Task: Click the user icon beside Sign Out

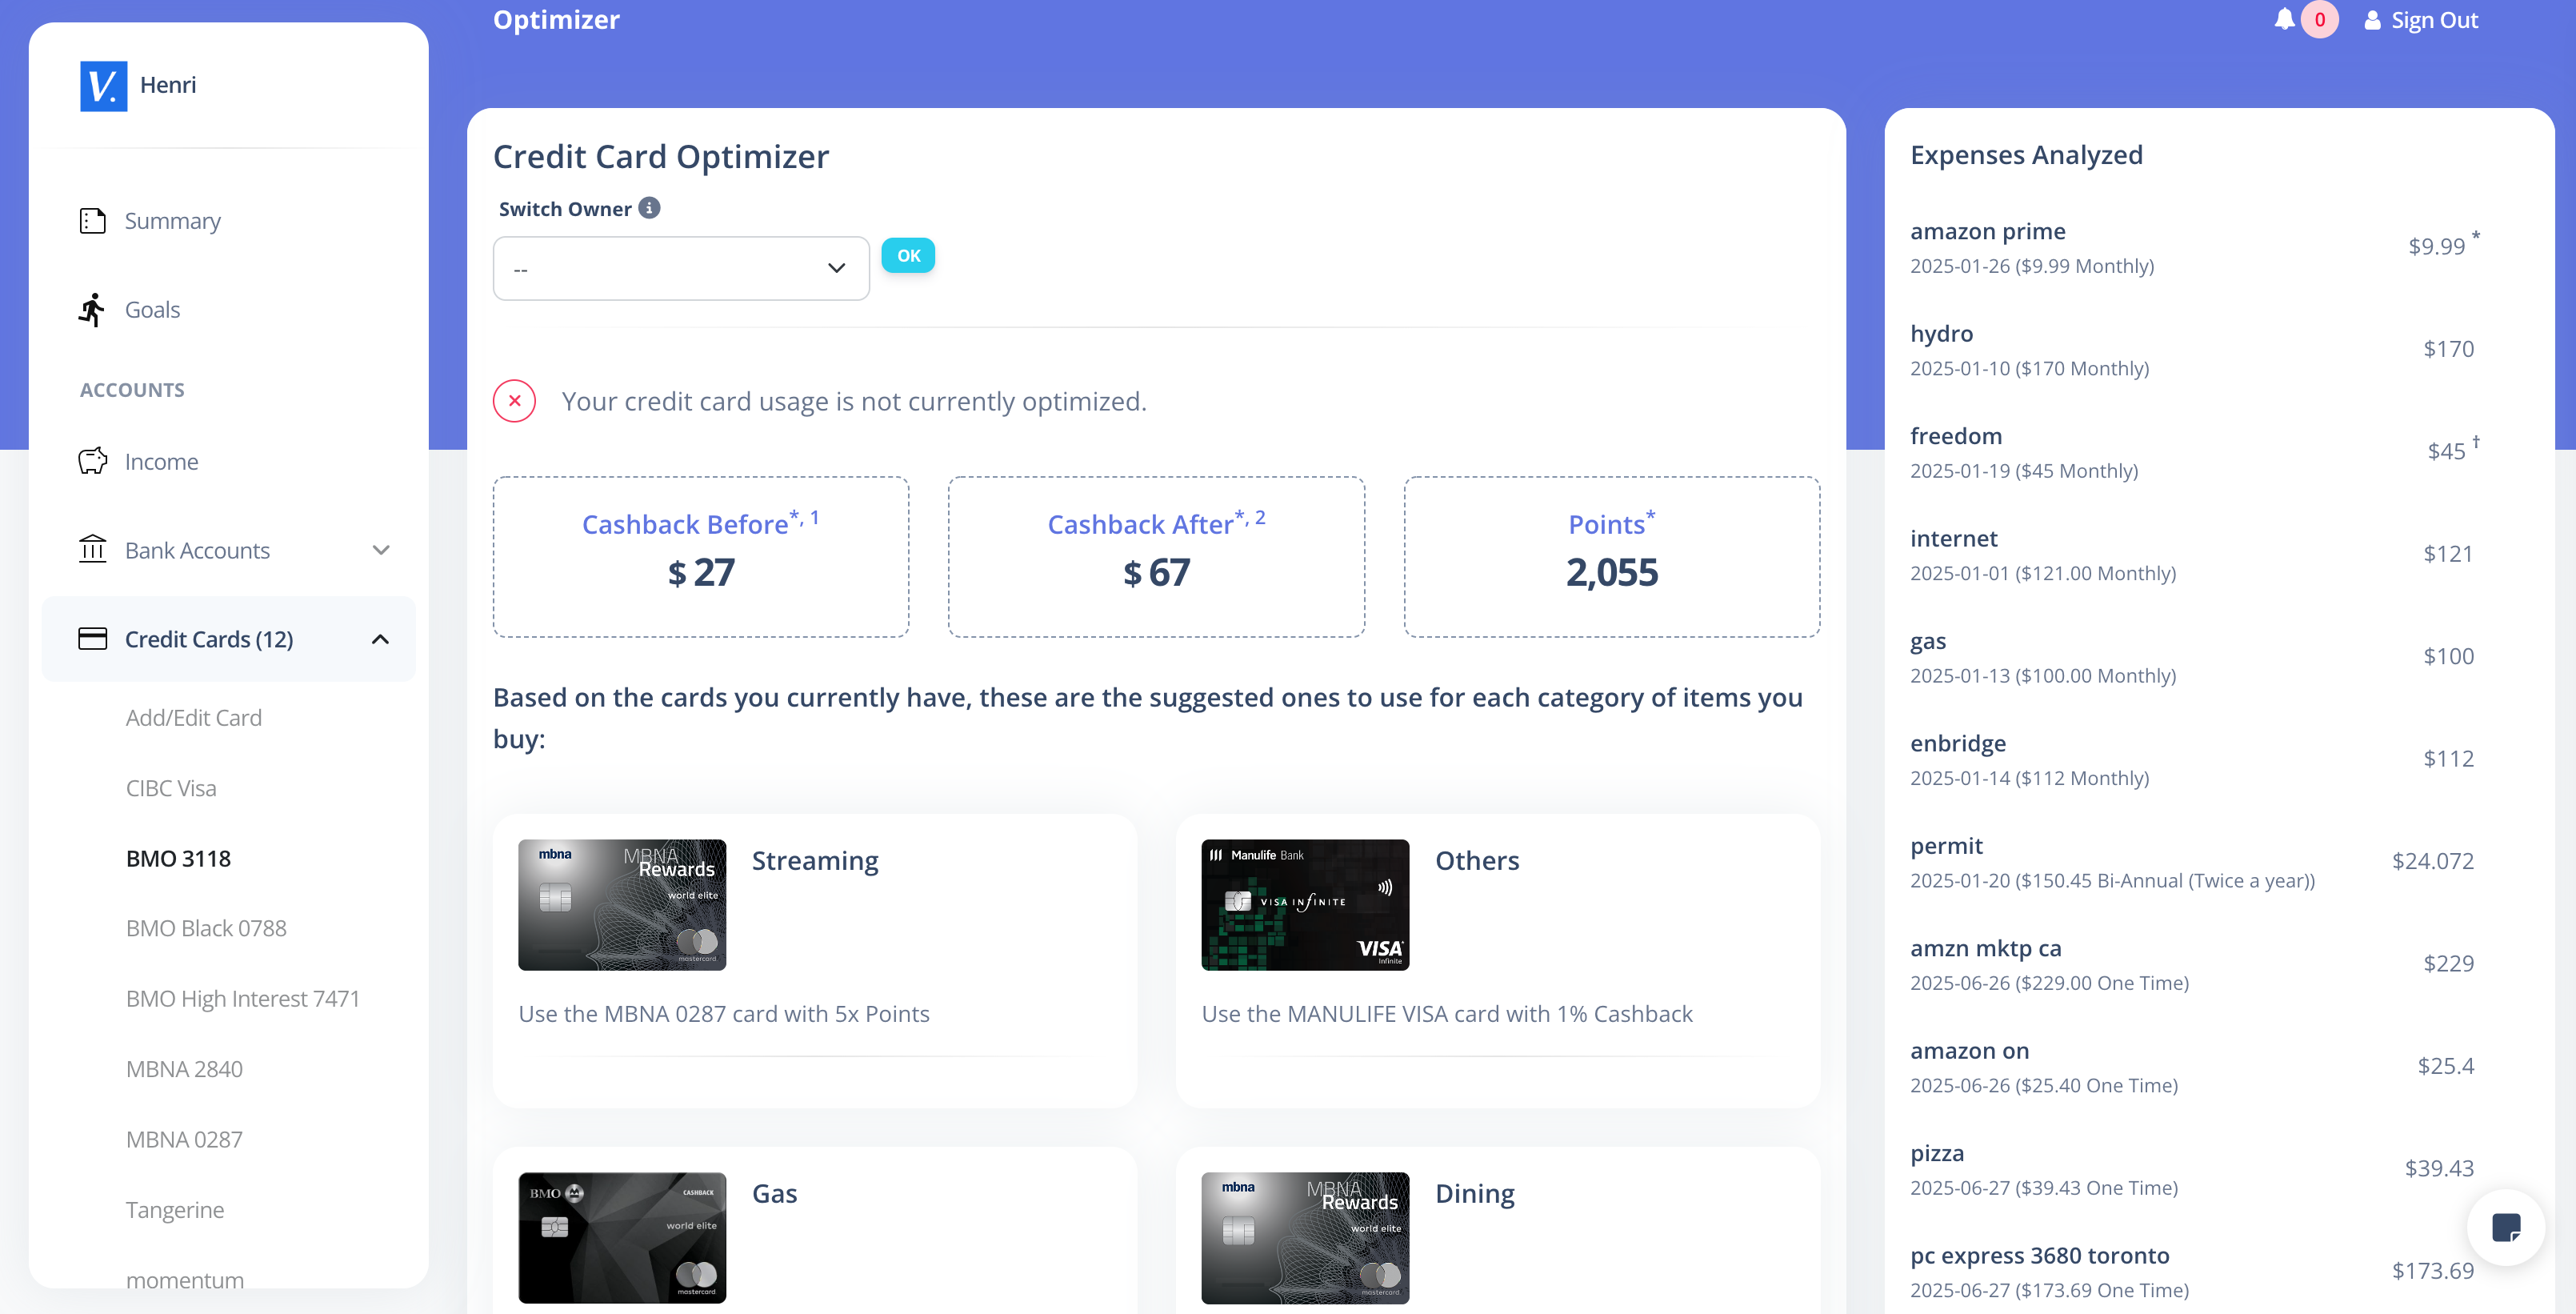Action: coord(2372,20)
